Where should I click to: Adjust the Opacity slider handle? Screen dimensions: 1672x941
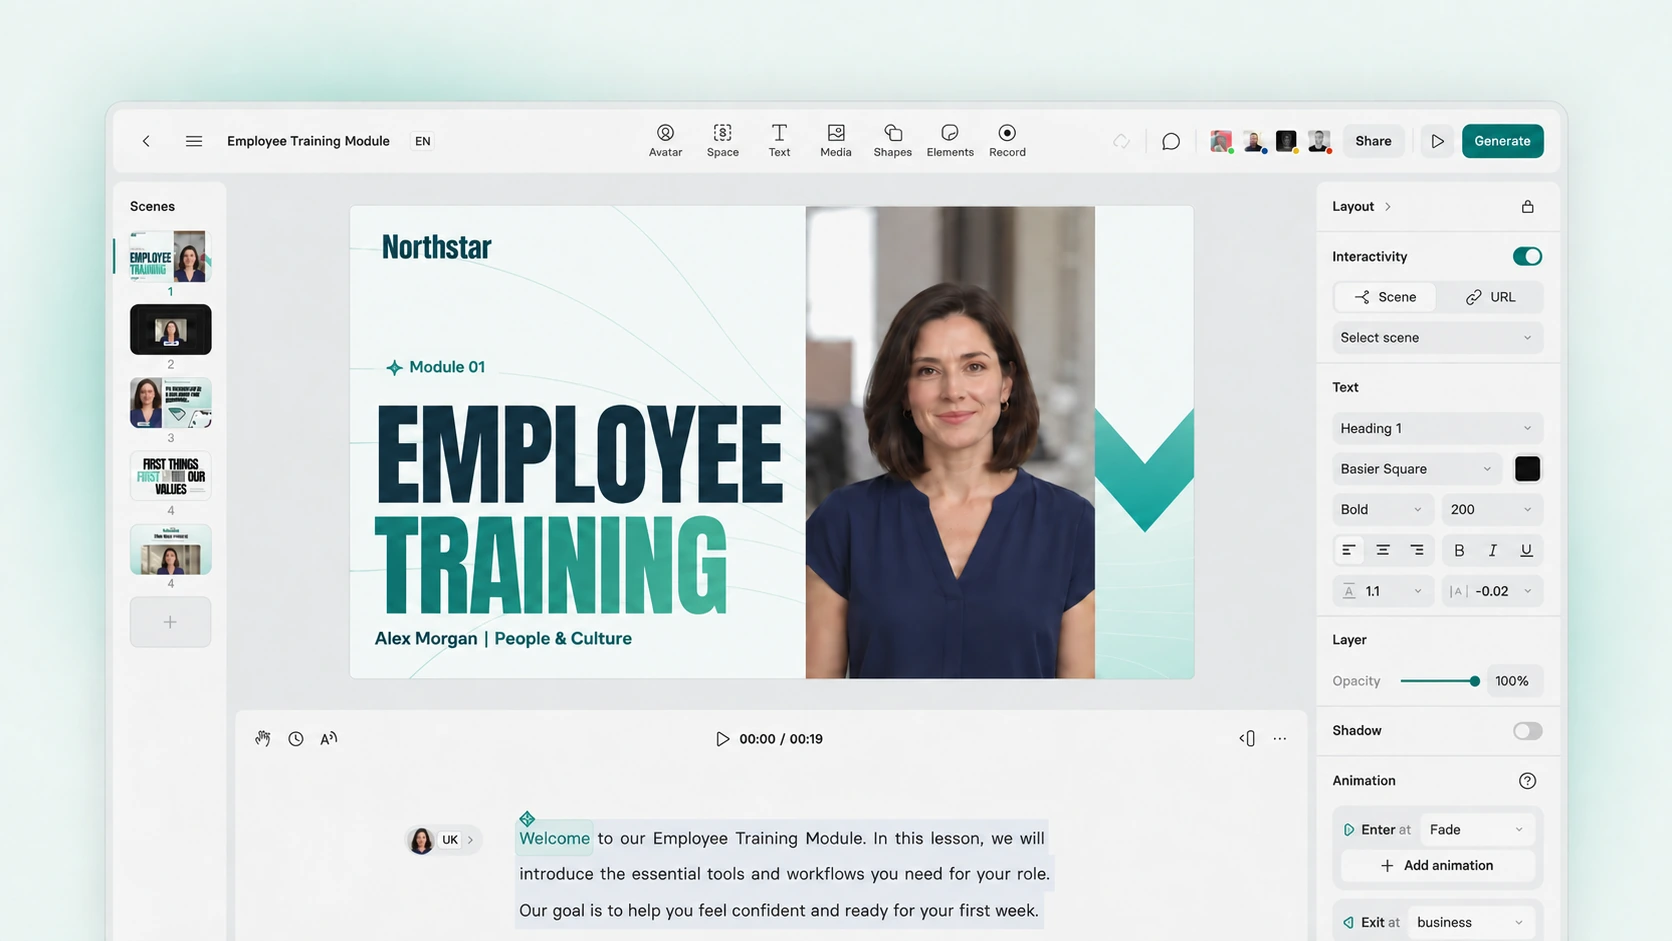click(x=1474, y=681)
